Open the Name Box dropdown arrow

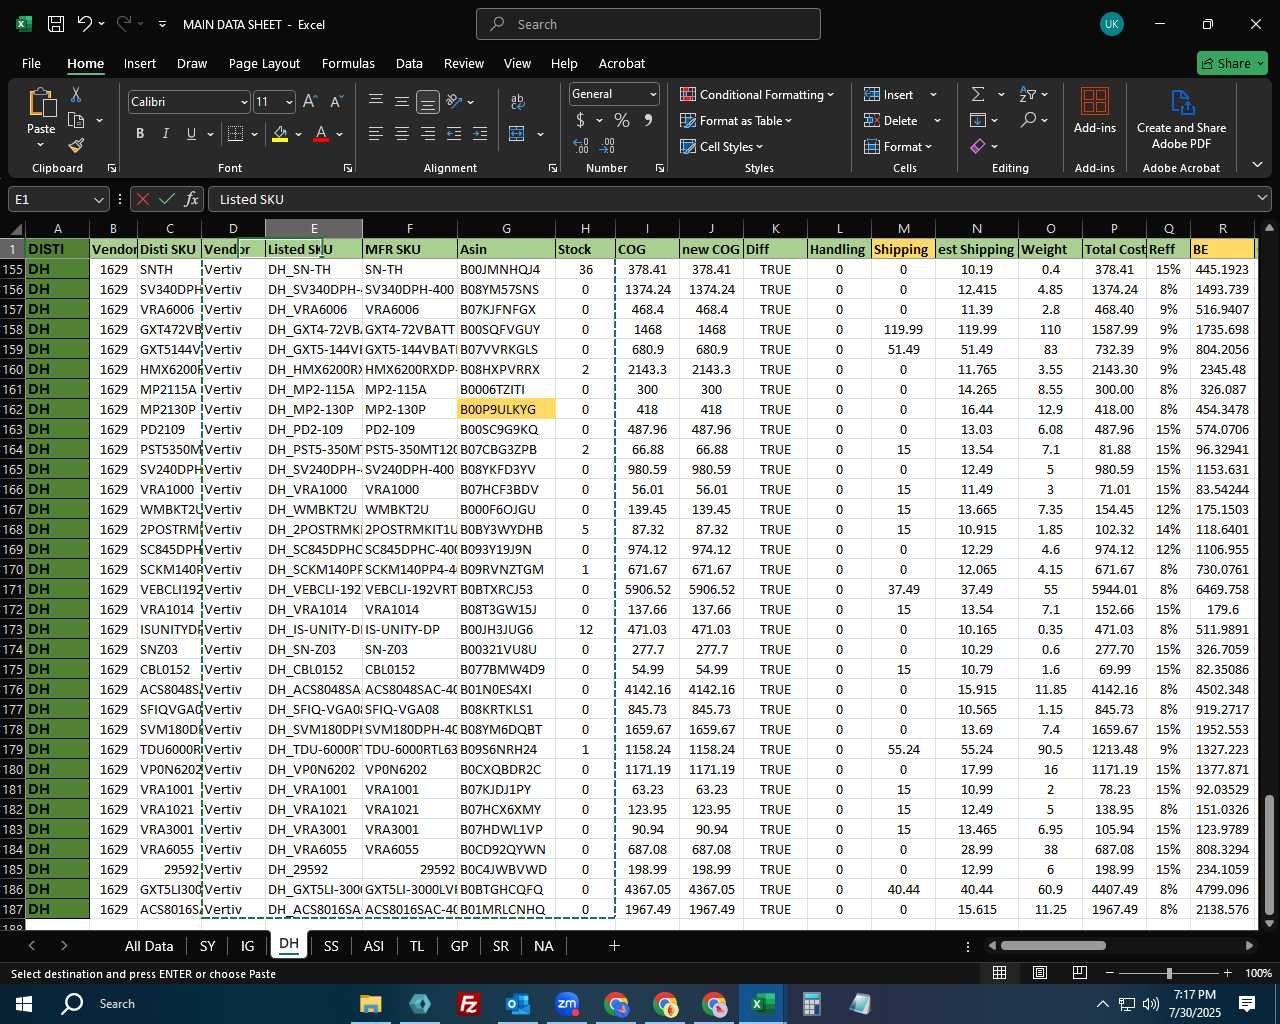click(x=97, y=200)
